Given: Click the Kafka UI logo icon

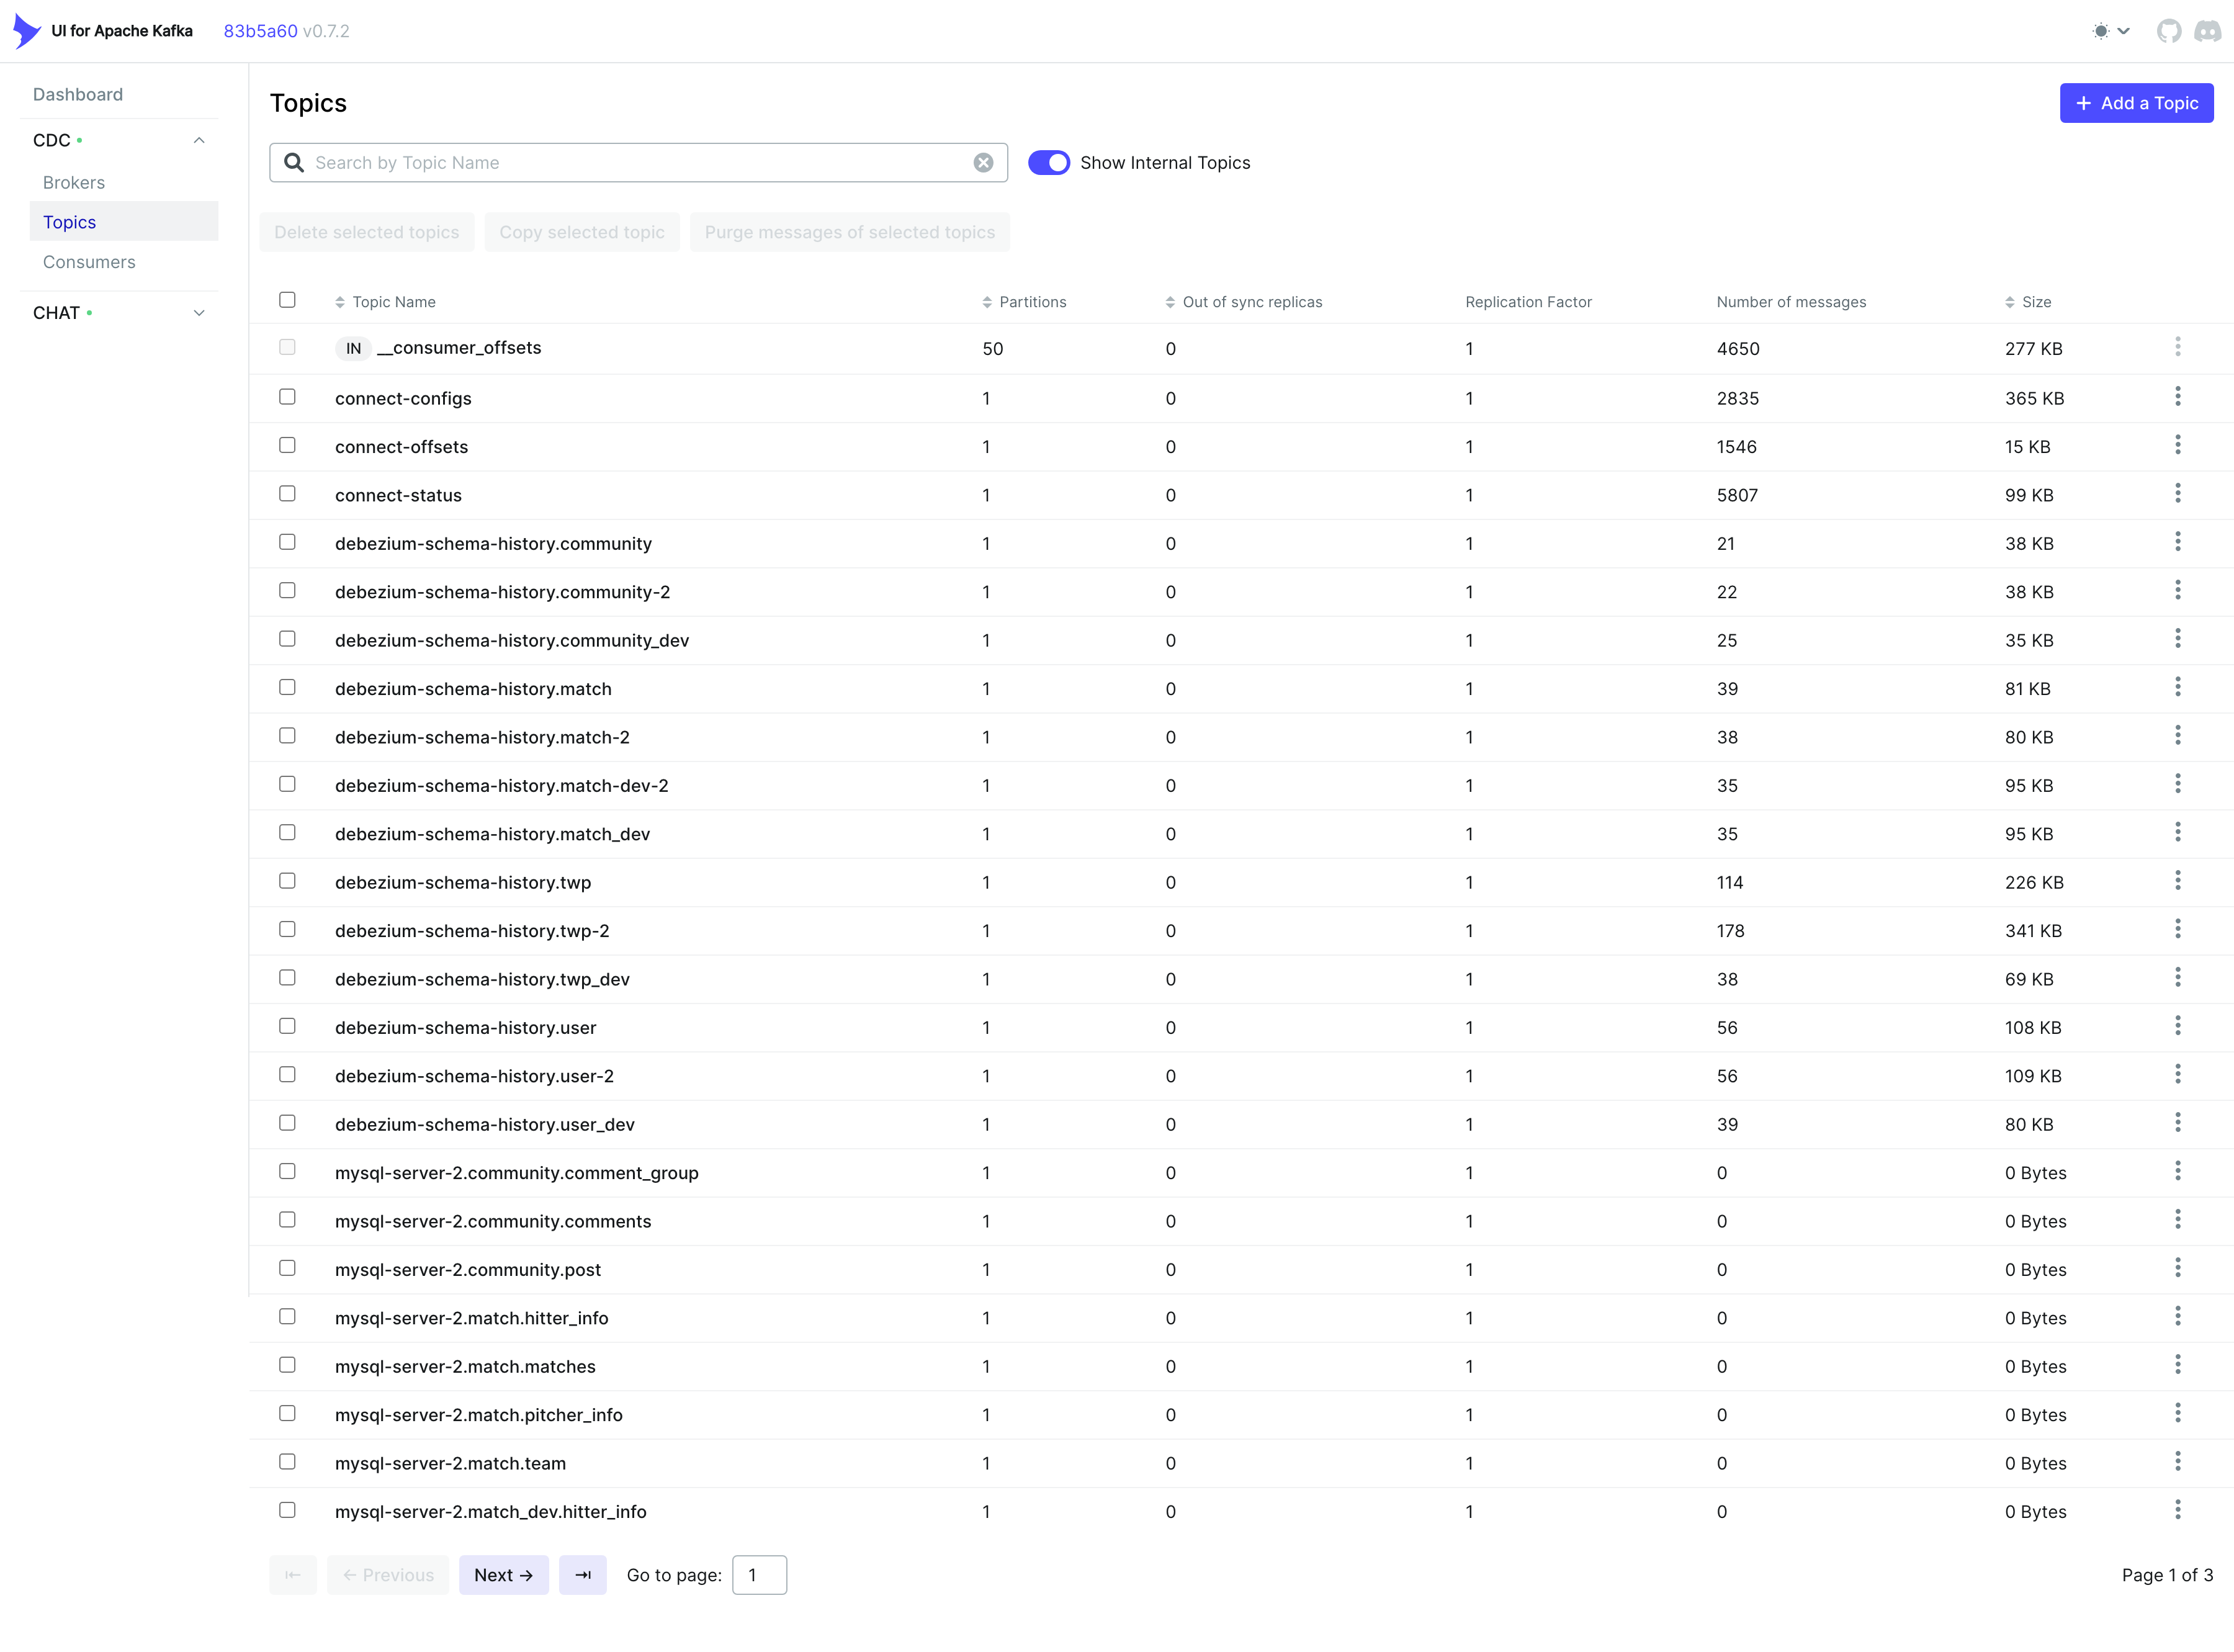Looking at the screenshot, I should click(x=26, y=31).
